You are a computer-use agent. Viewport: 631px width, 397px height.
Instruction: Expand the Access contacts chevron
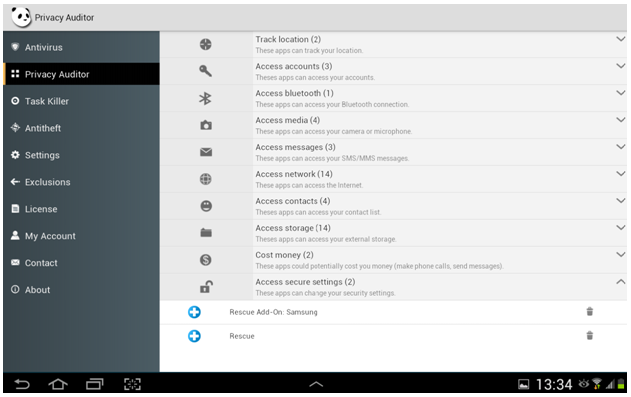(x=621, y=201)
